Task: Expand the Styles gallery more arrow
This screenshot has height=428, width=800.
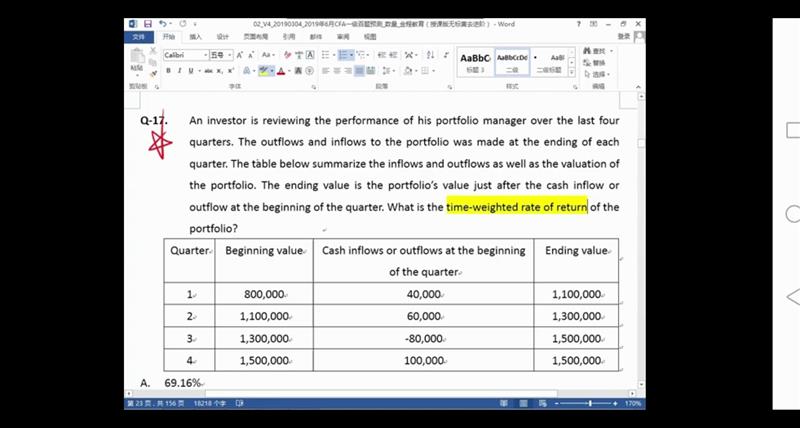Action: click(572, 72)
